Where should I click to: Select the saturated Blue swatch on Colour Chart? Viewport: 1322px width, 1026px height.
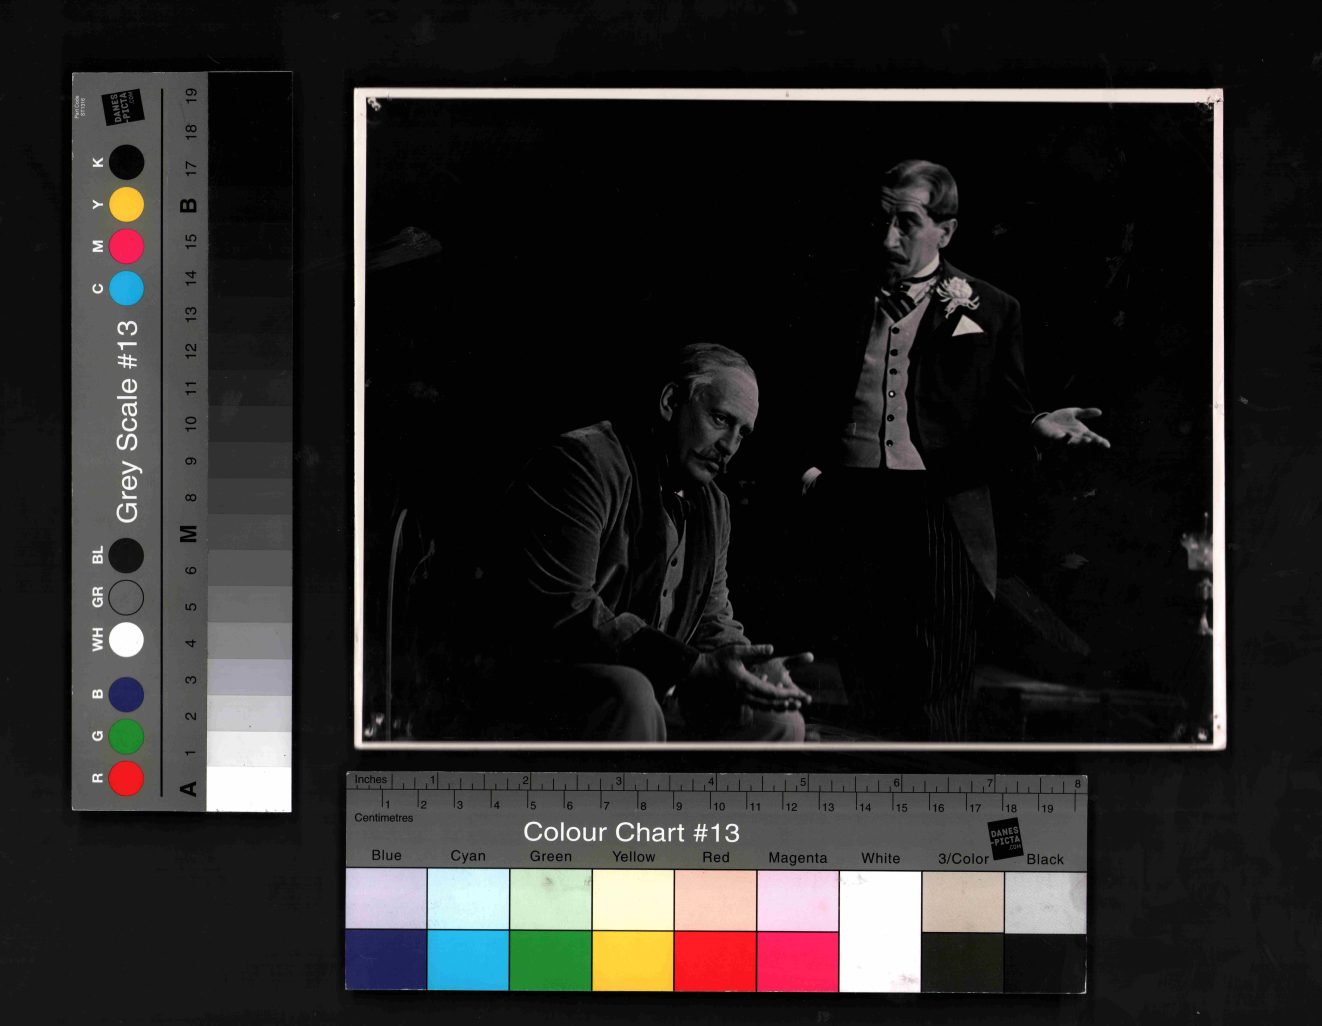coord(386,960)
